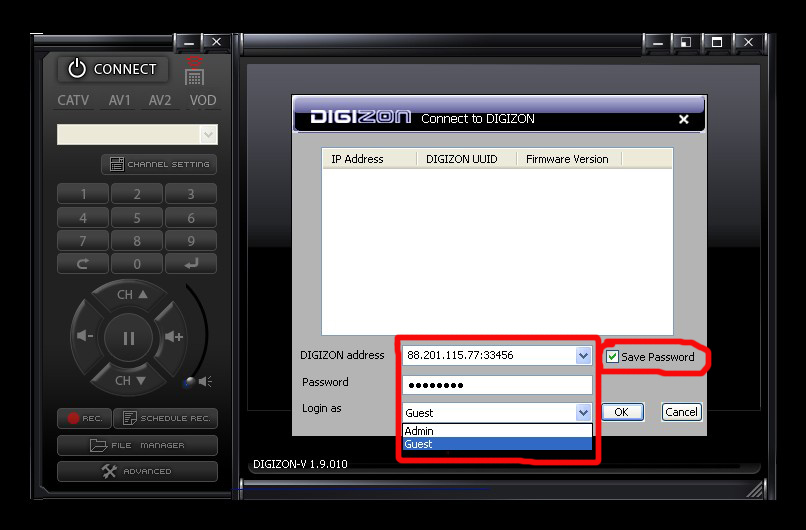The image size is (806, 530).
Task: Tap keypad digit 2
Action: point(137,194)
